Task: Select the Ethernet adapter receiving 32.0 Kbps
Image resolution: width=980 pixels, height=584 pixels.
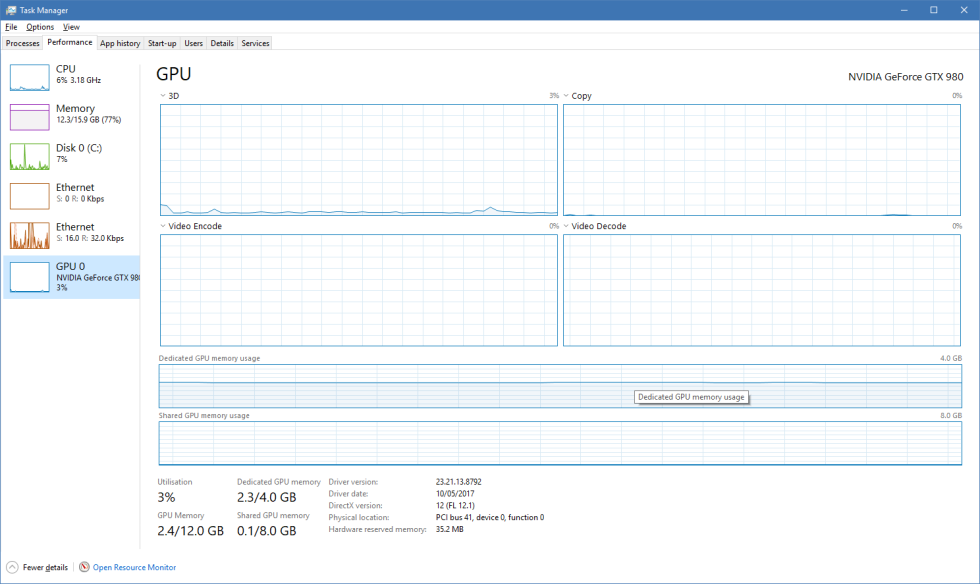Action: point(29,236)
